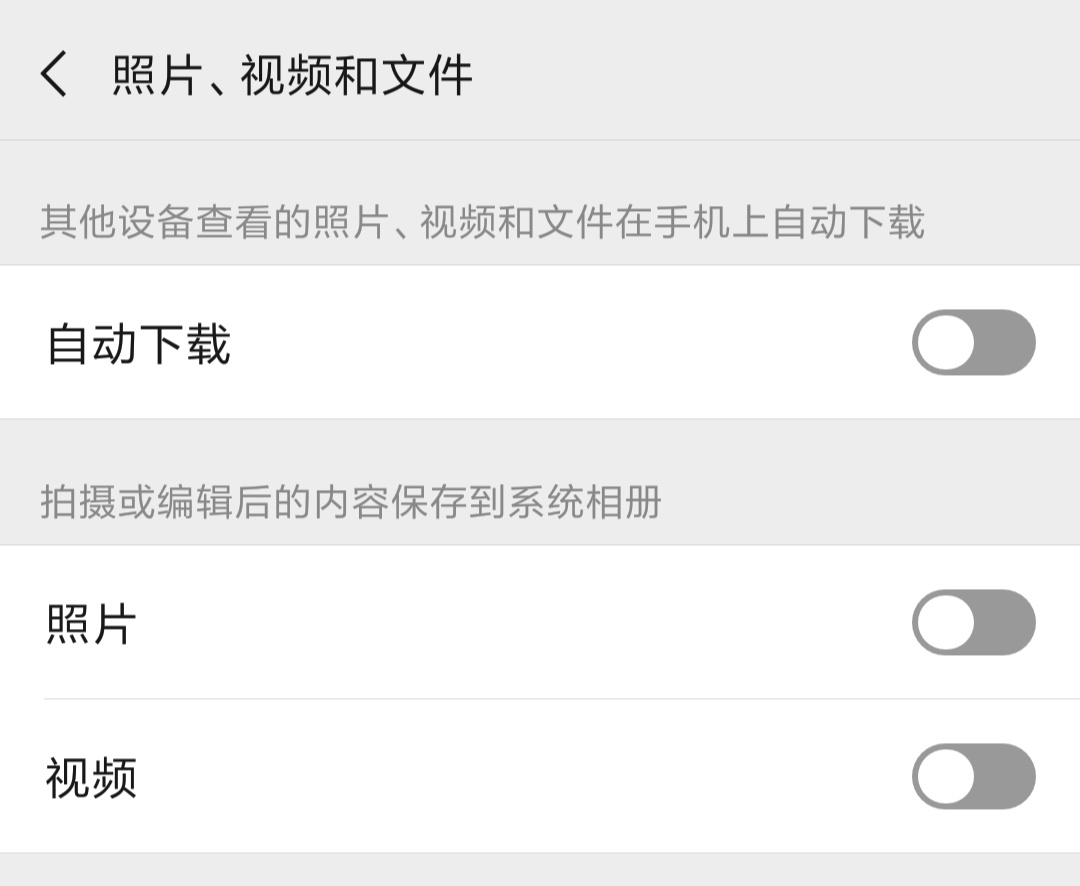Tap the header bar area
Image resolution: width=1080 pixels, height=886 pixels.
tap(540, 72)
